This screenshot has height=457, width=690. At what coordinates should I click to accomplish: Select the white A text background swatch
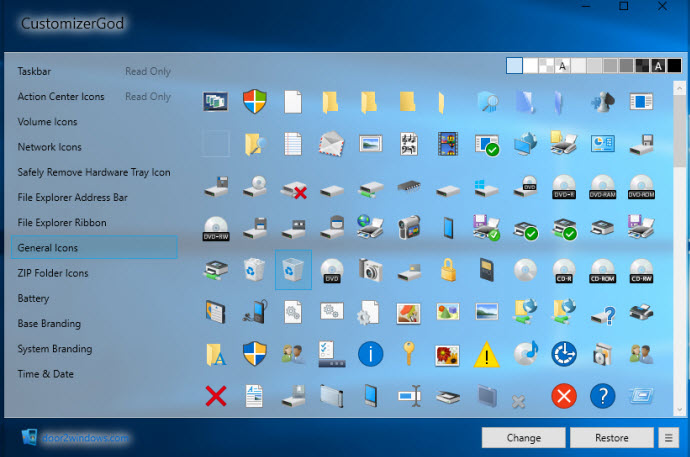point(562,66)
